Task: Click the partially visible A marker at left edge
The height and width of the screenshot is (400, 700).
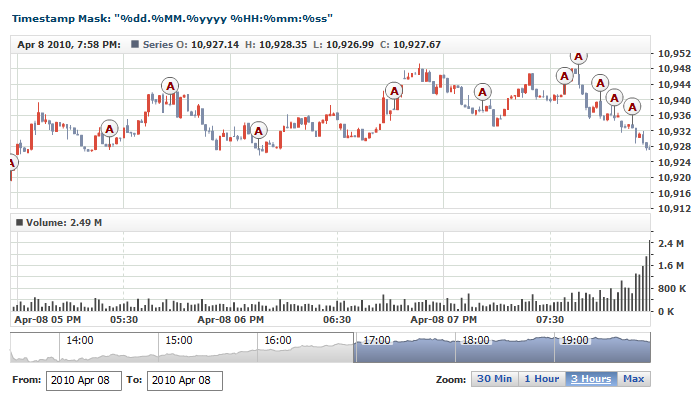Action: tap(11, 163)
